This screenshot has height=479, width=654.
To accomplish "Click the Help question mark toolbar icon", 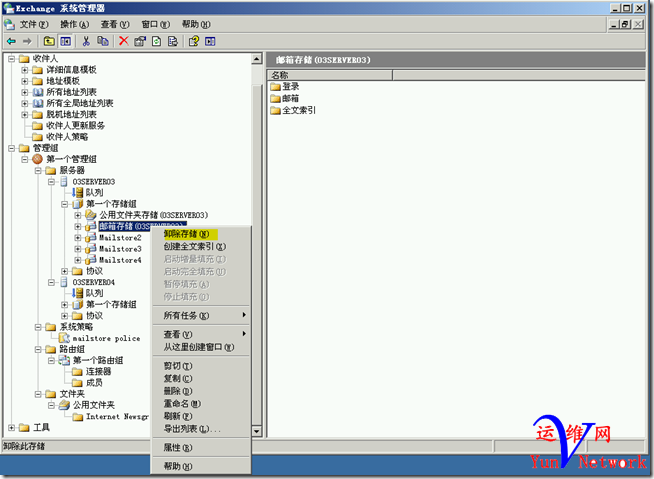I will pos(194,41).
